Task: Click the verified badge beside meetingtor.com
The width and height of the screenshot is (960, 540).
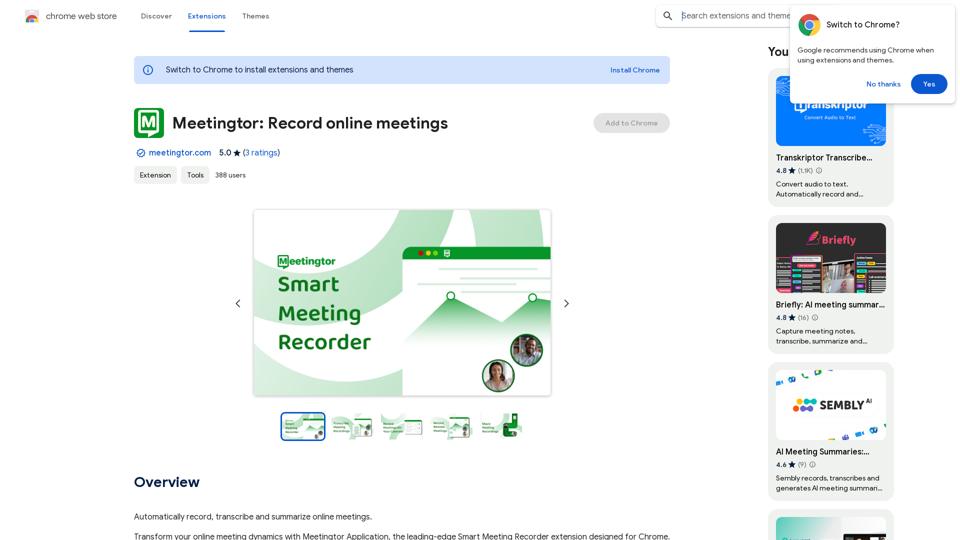Action: coord(141,153)
